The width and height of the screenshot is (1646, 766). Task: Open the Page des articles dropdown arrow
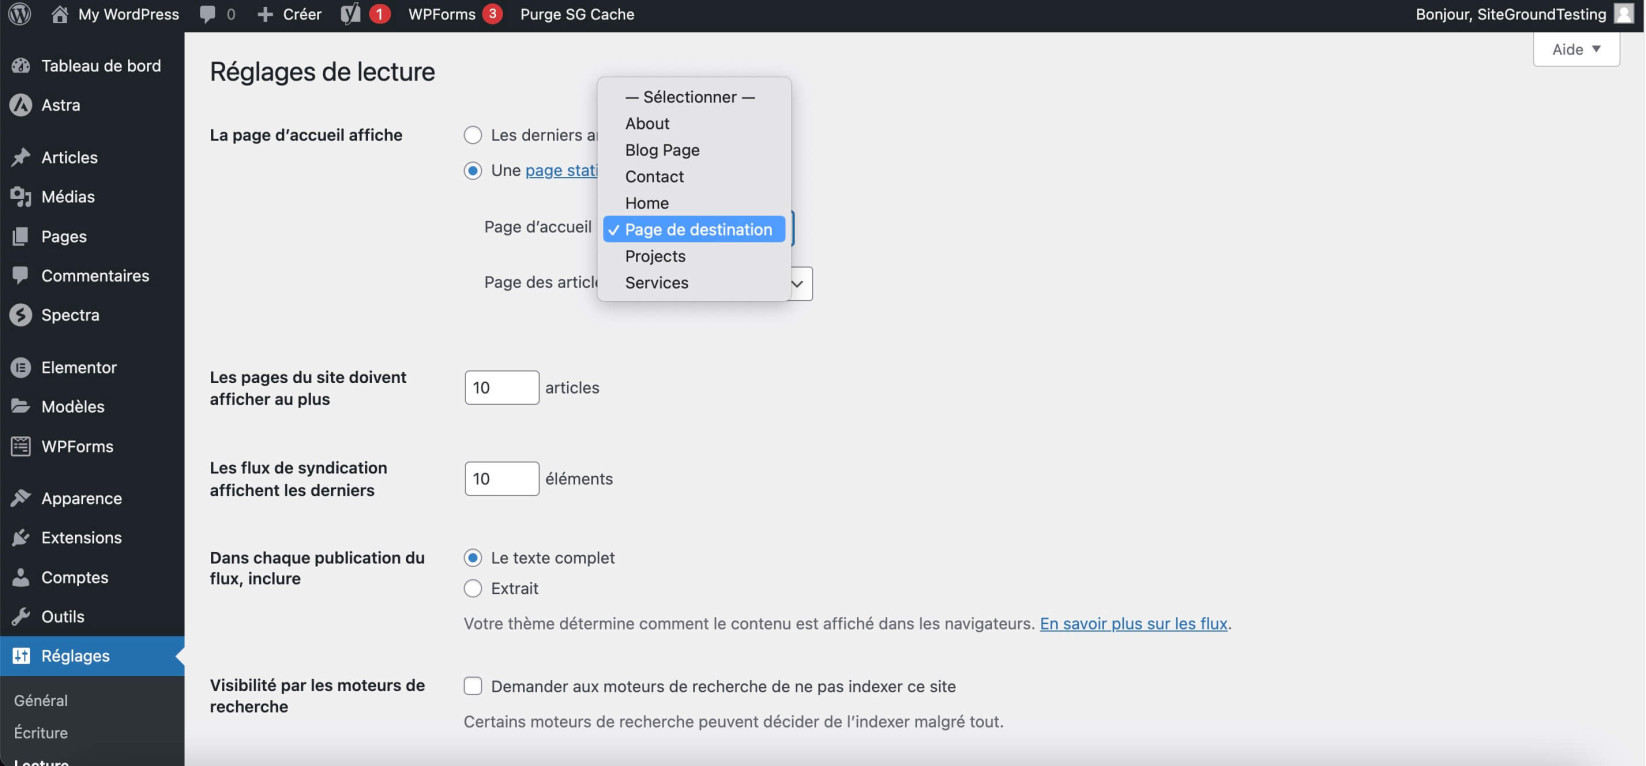click(x=798, y=284)
